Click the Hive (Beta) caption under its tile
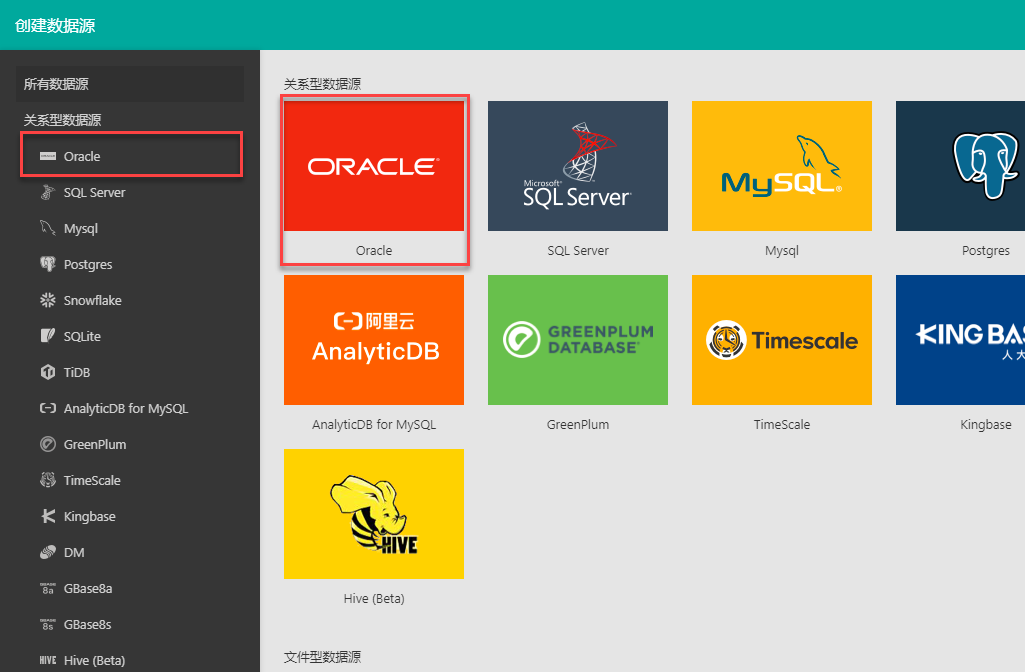Viewport: 1025px width, 672px height. coord(374,599)
